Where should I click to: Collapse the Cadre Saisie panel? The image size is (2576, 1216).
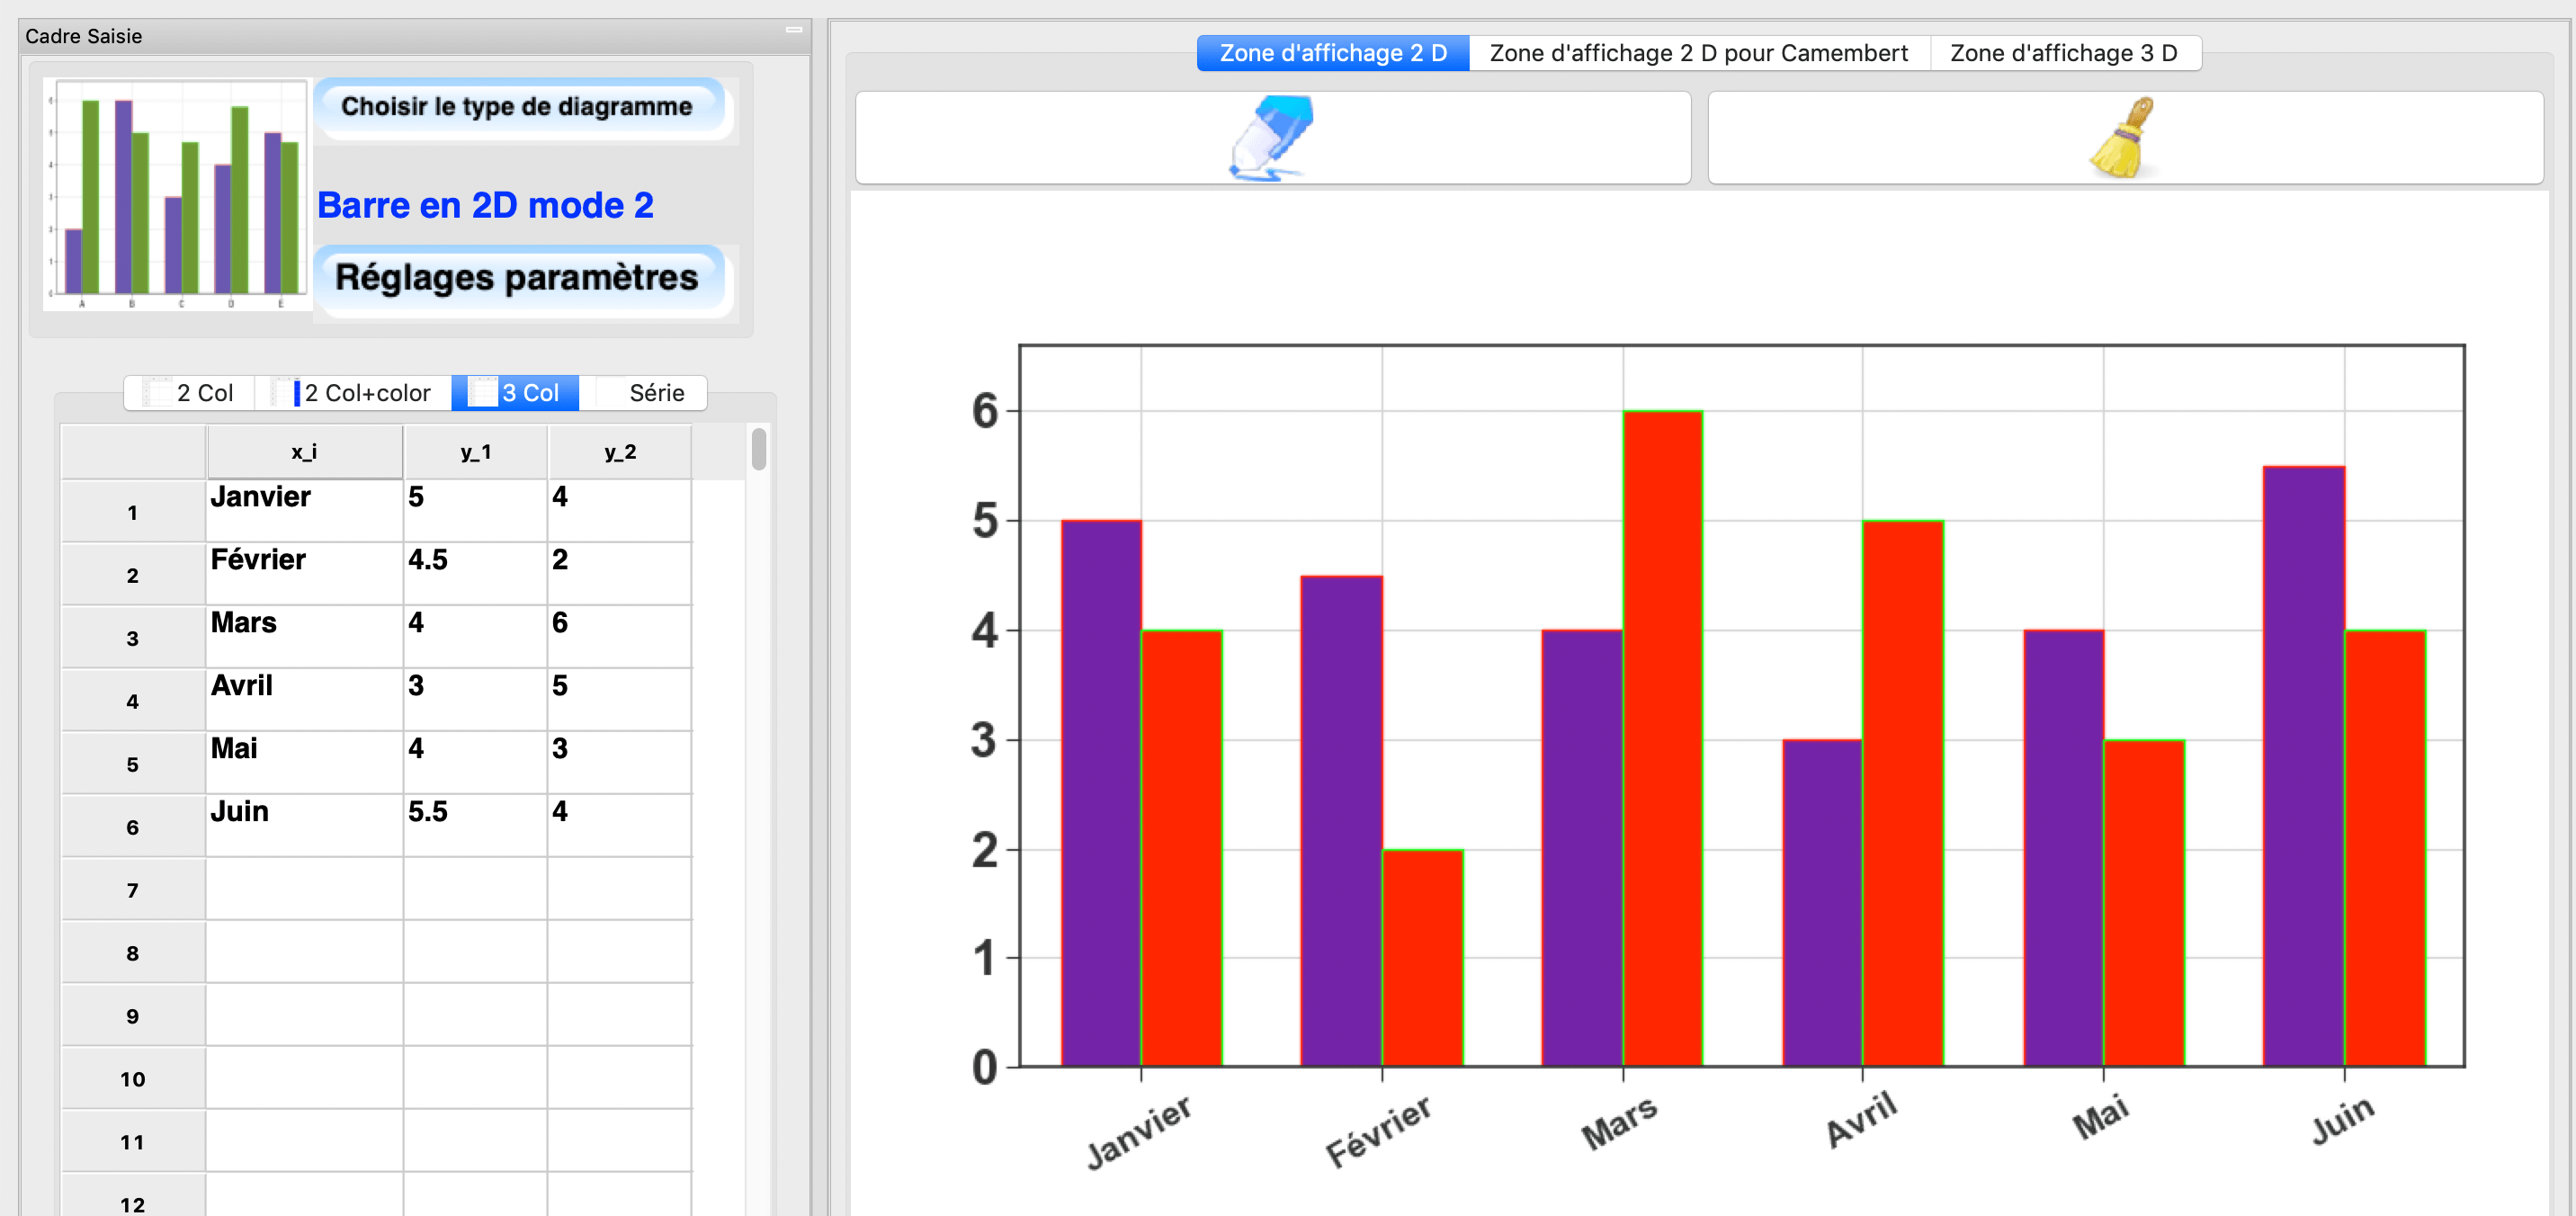794,30
